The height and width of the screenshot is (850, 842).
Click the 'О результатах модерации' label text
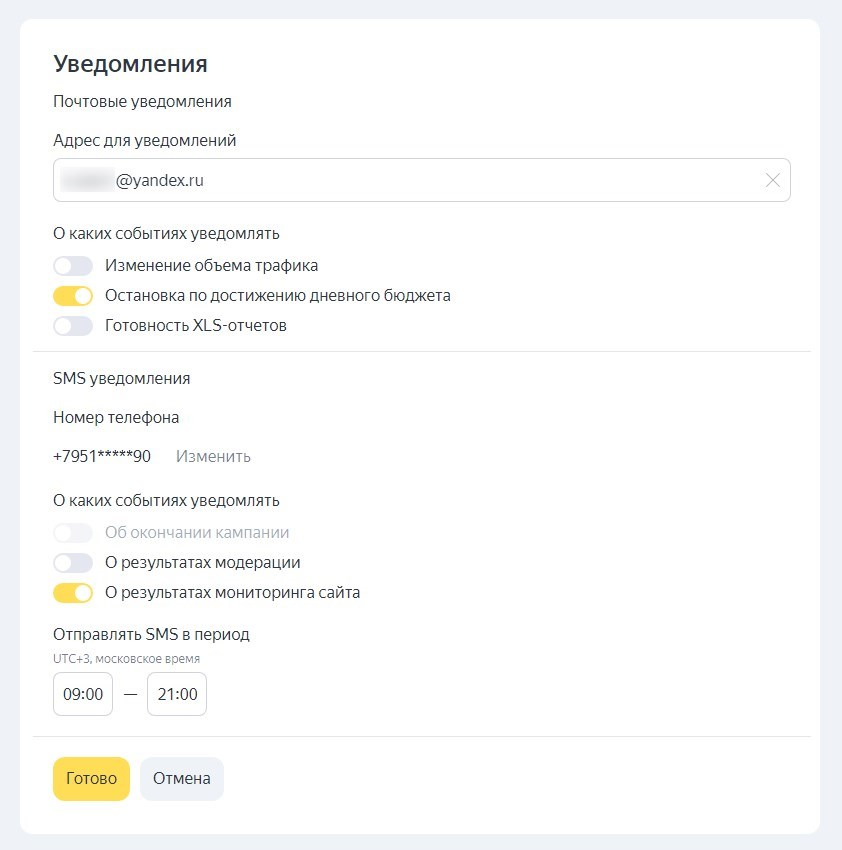pyautogui.click(x=203, y=563)
